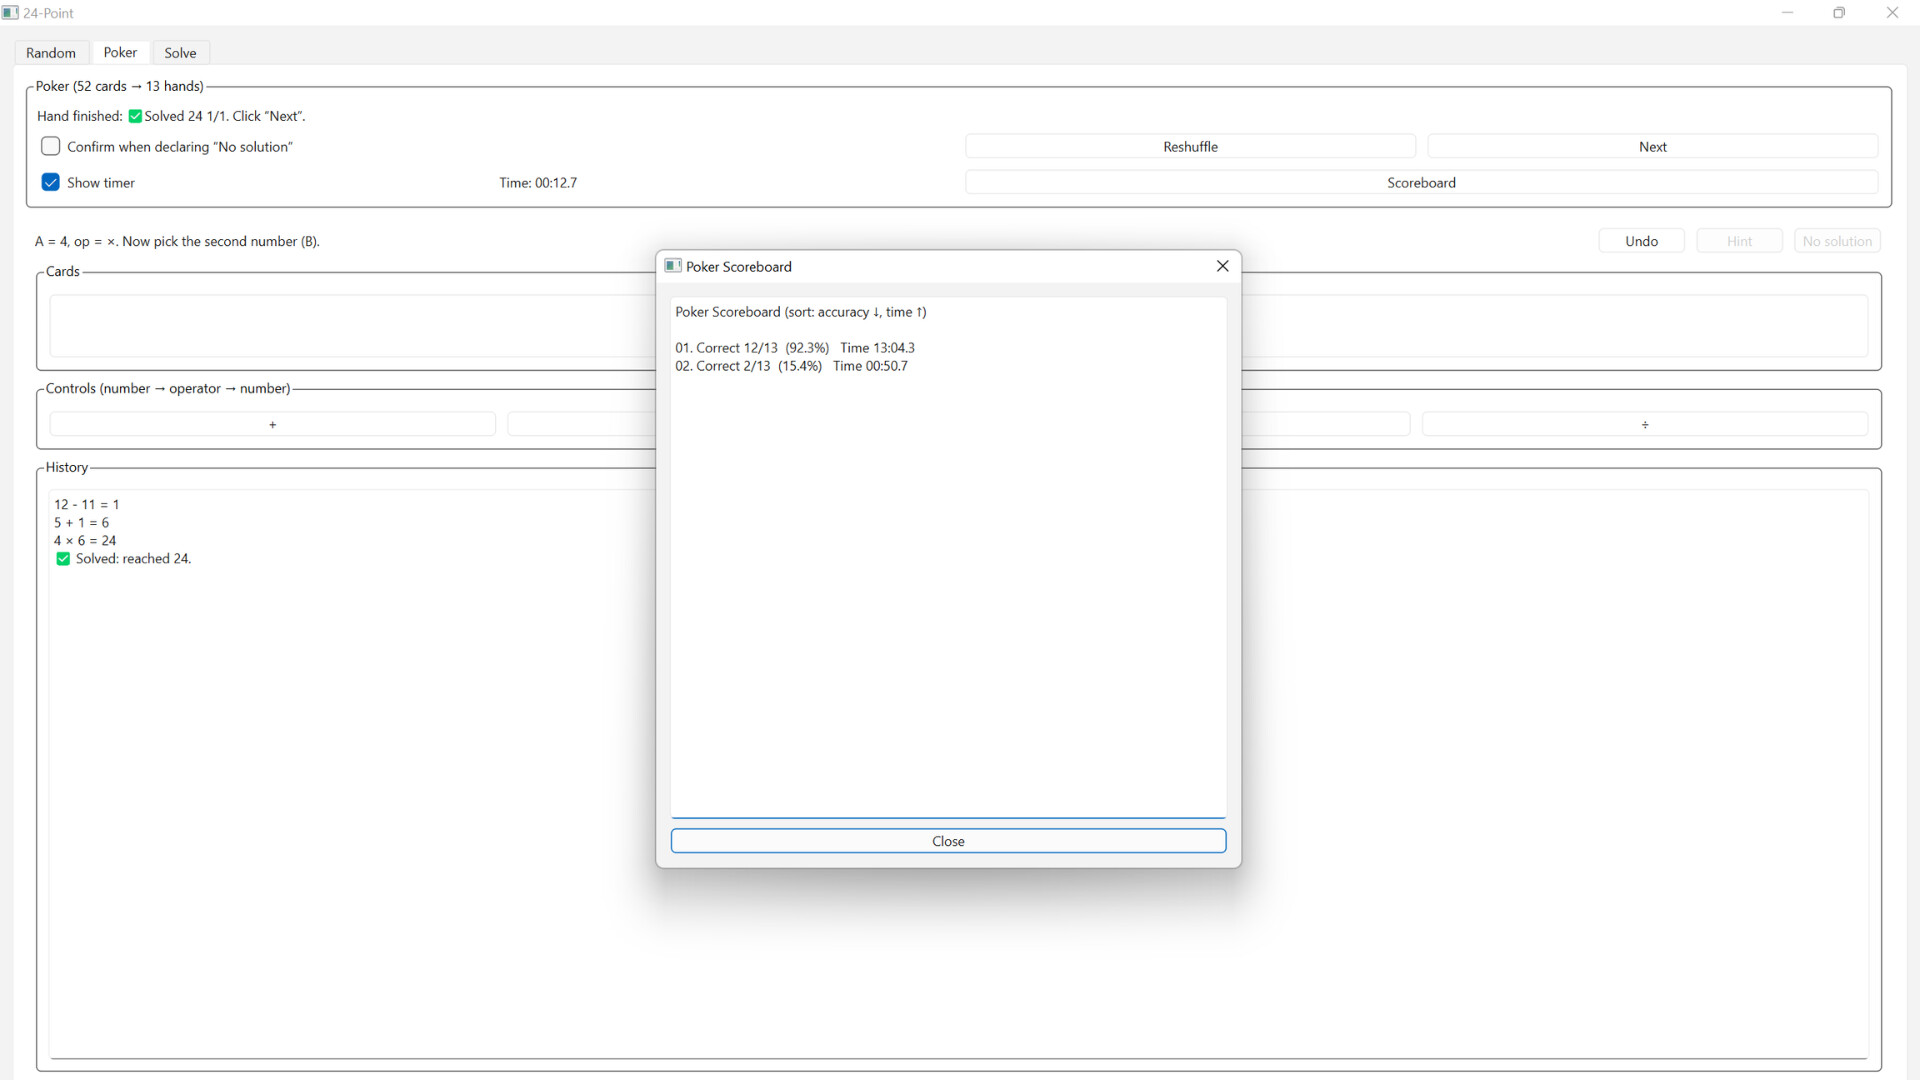Minimize the 24-Point window
Screen dimensions: 1920x1080
click(x=1787, y=13)
